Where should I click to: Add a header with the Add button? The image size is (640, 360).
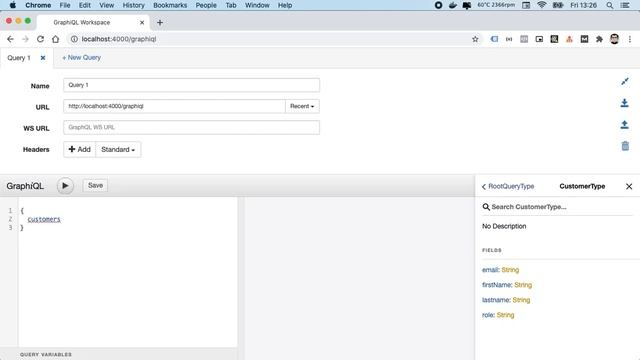tap(80, 149)
